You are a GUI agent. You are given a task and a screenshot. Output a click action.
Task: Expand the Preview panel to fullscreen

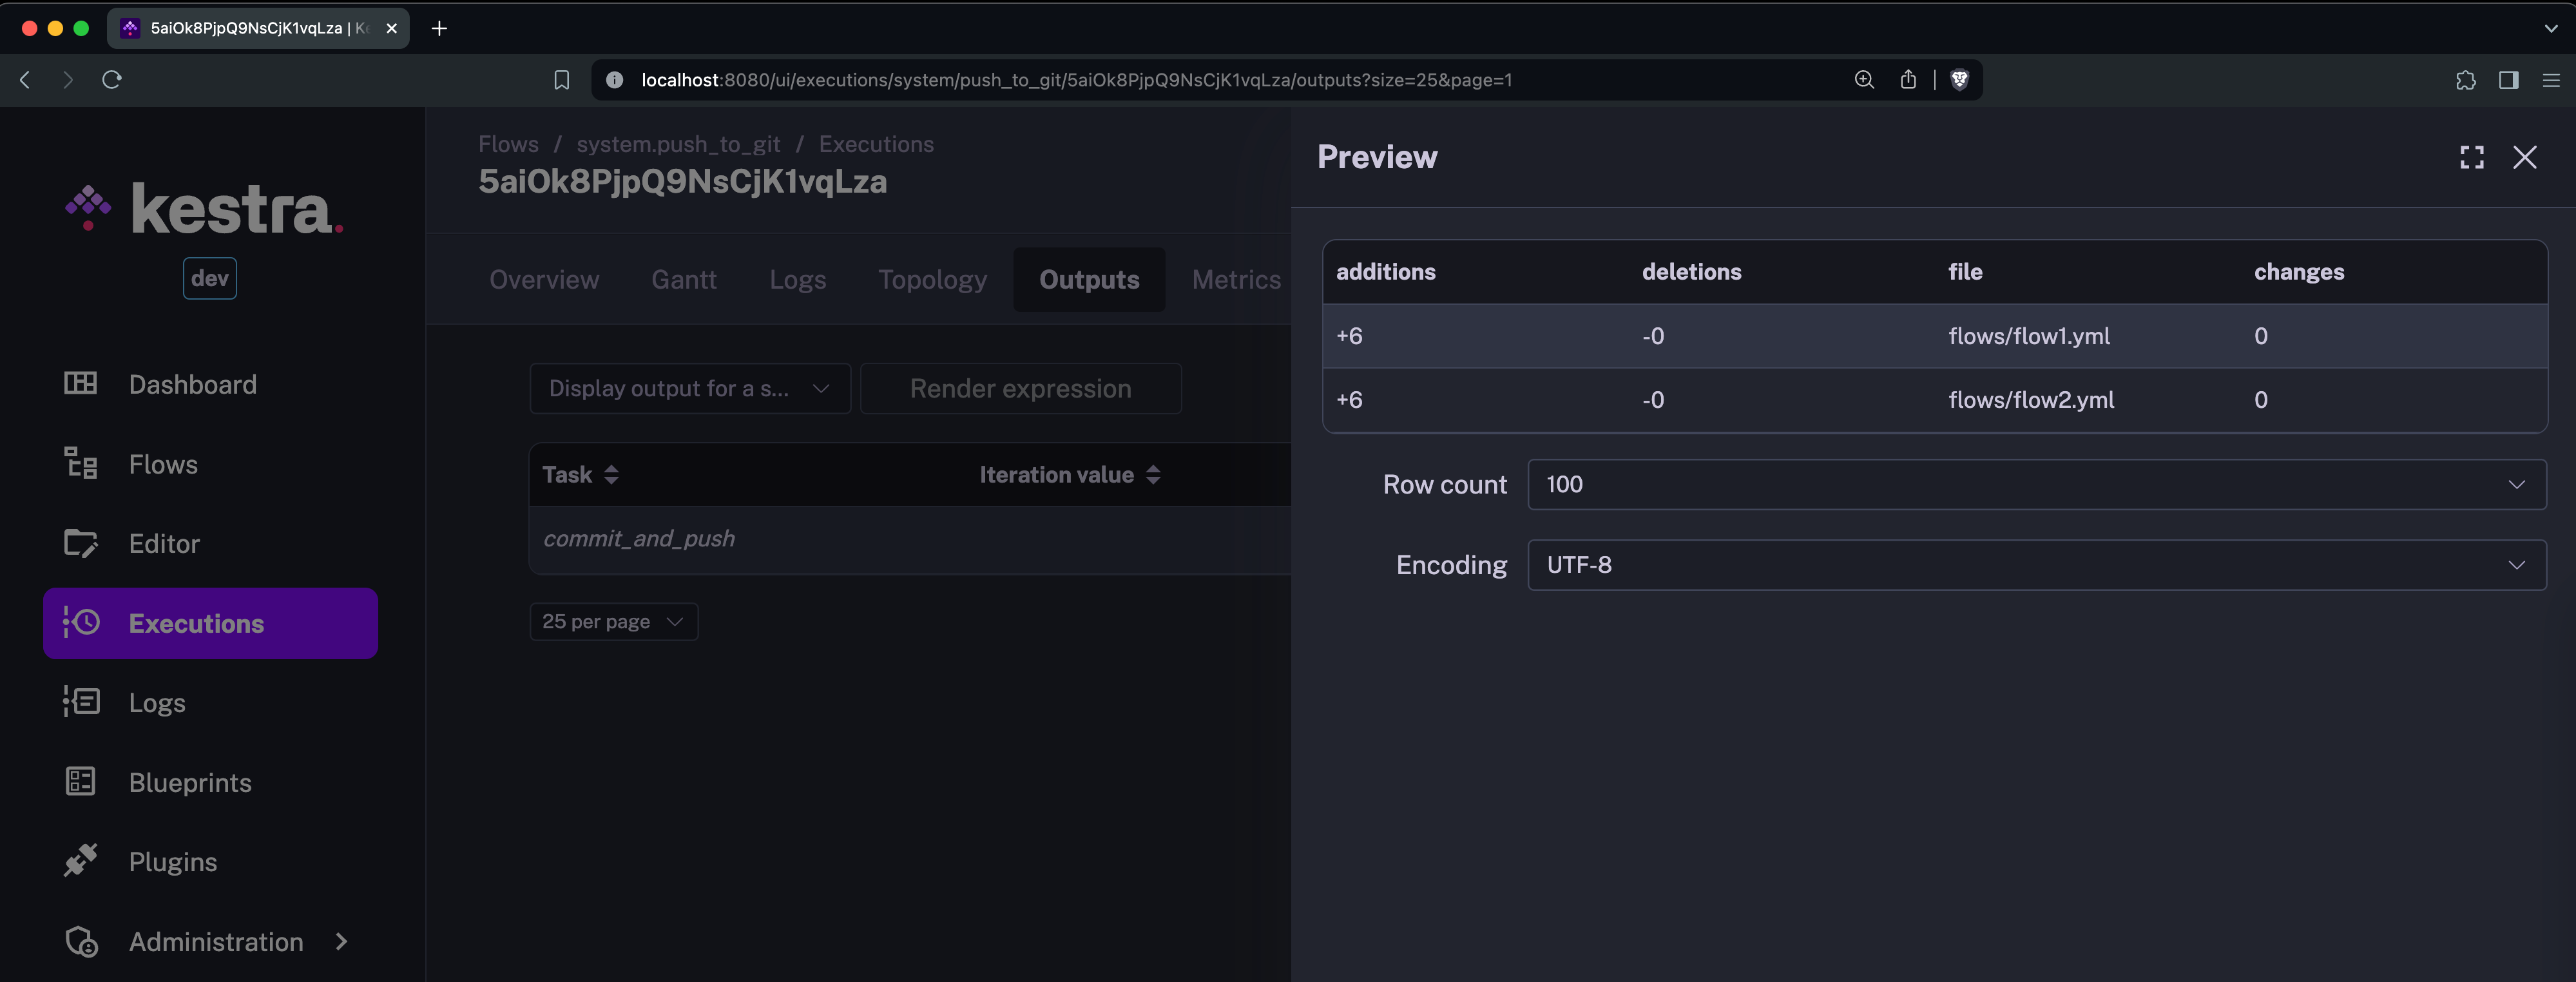coord(2471,157)
